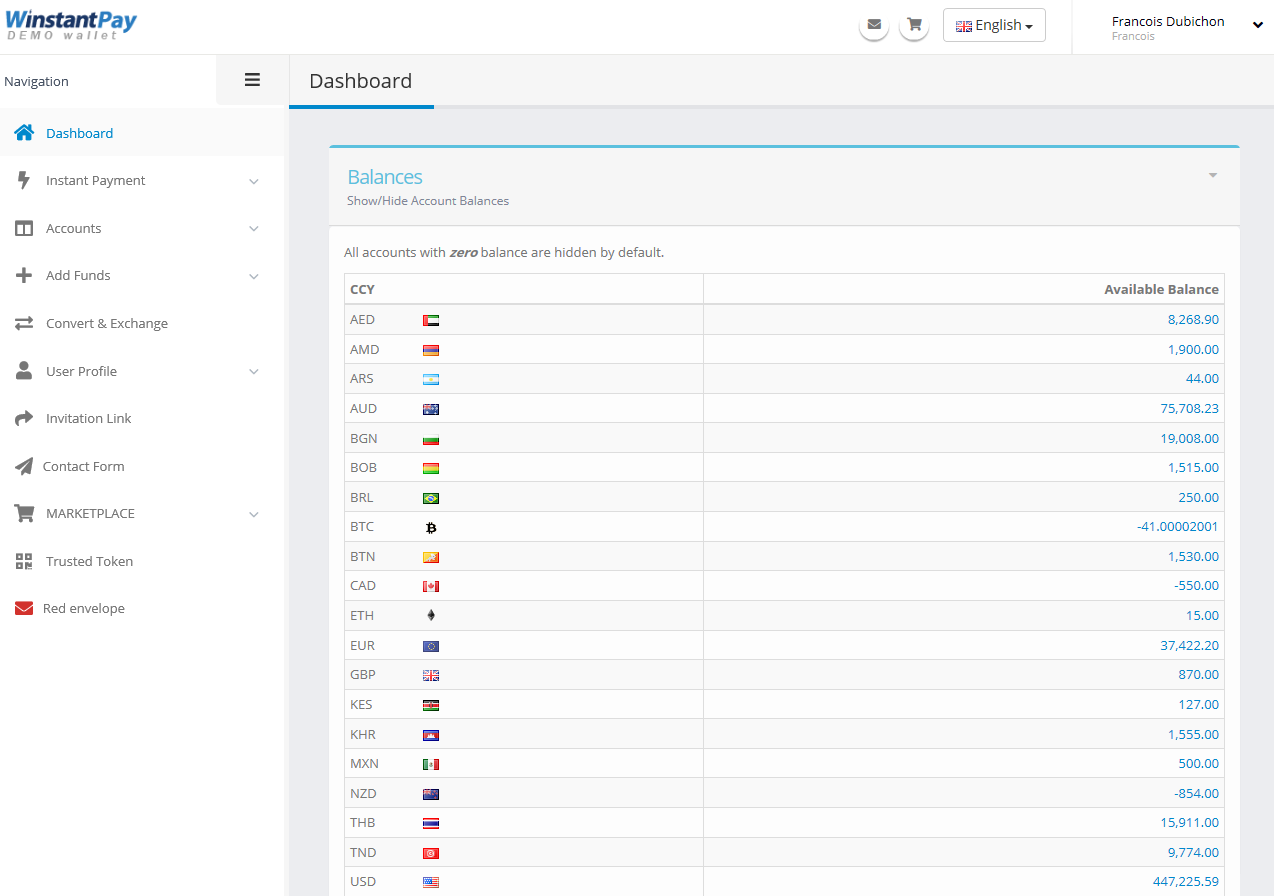This screenshot has width=1274, height=896.
Task: Expand the Add Funds submenu chevron
Action: pyautogui.click(x=254, y=276)
